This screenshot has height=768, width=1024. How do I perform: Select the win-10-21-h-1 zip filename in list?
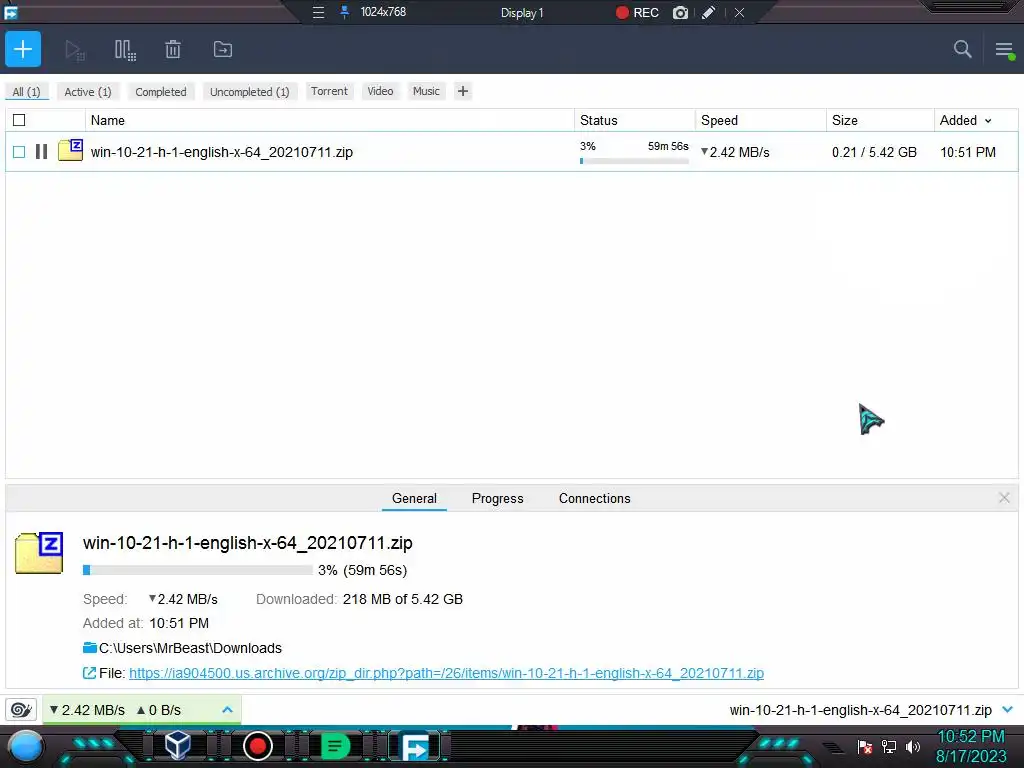click(221, 152)
